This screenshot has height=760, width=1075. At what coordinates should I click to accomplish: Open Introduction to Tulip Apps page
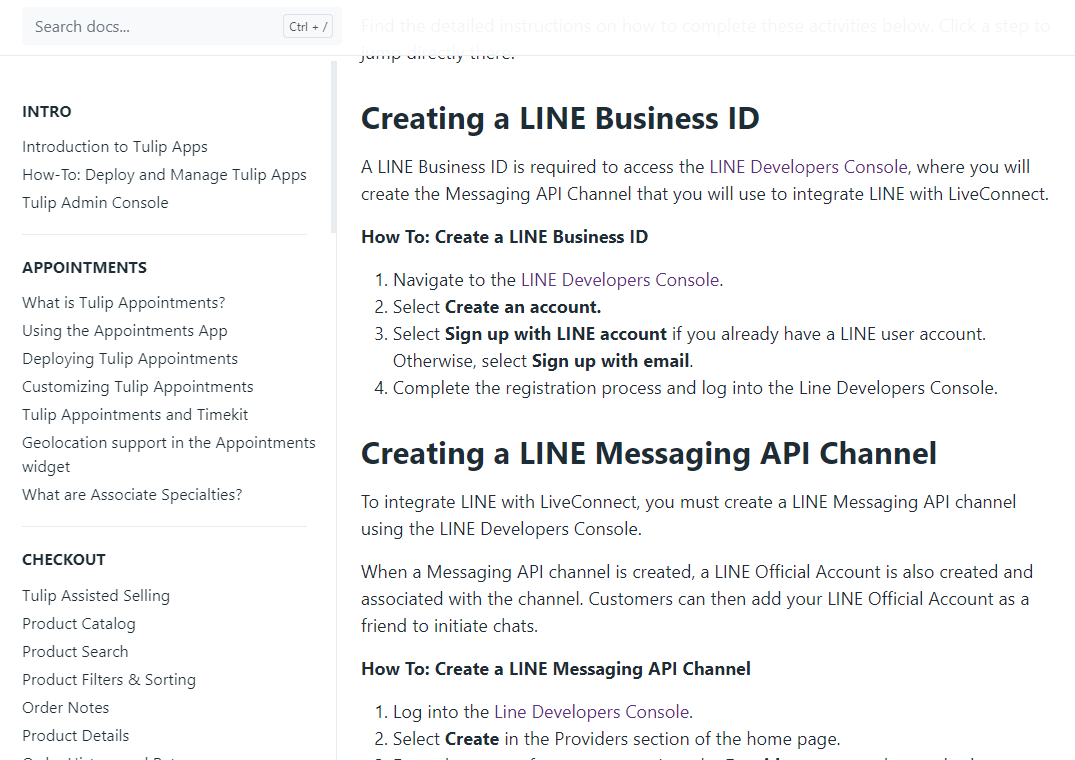click(x=115, y=147)
